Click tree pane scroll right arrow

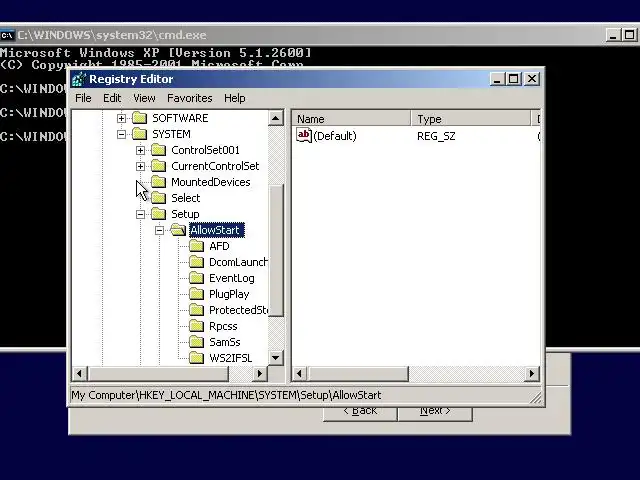click(260, 373)
